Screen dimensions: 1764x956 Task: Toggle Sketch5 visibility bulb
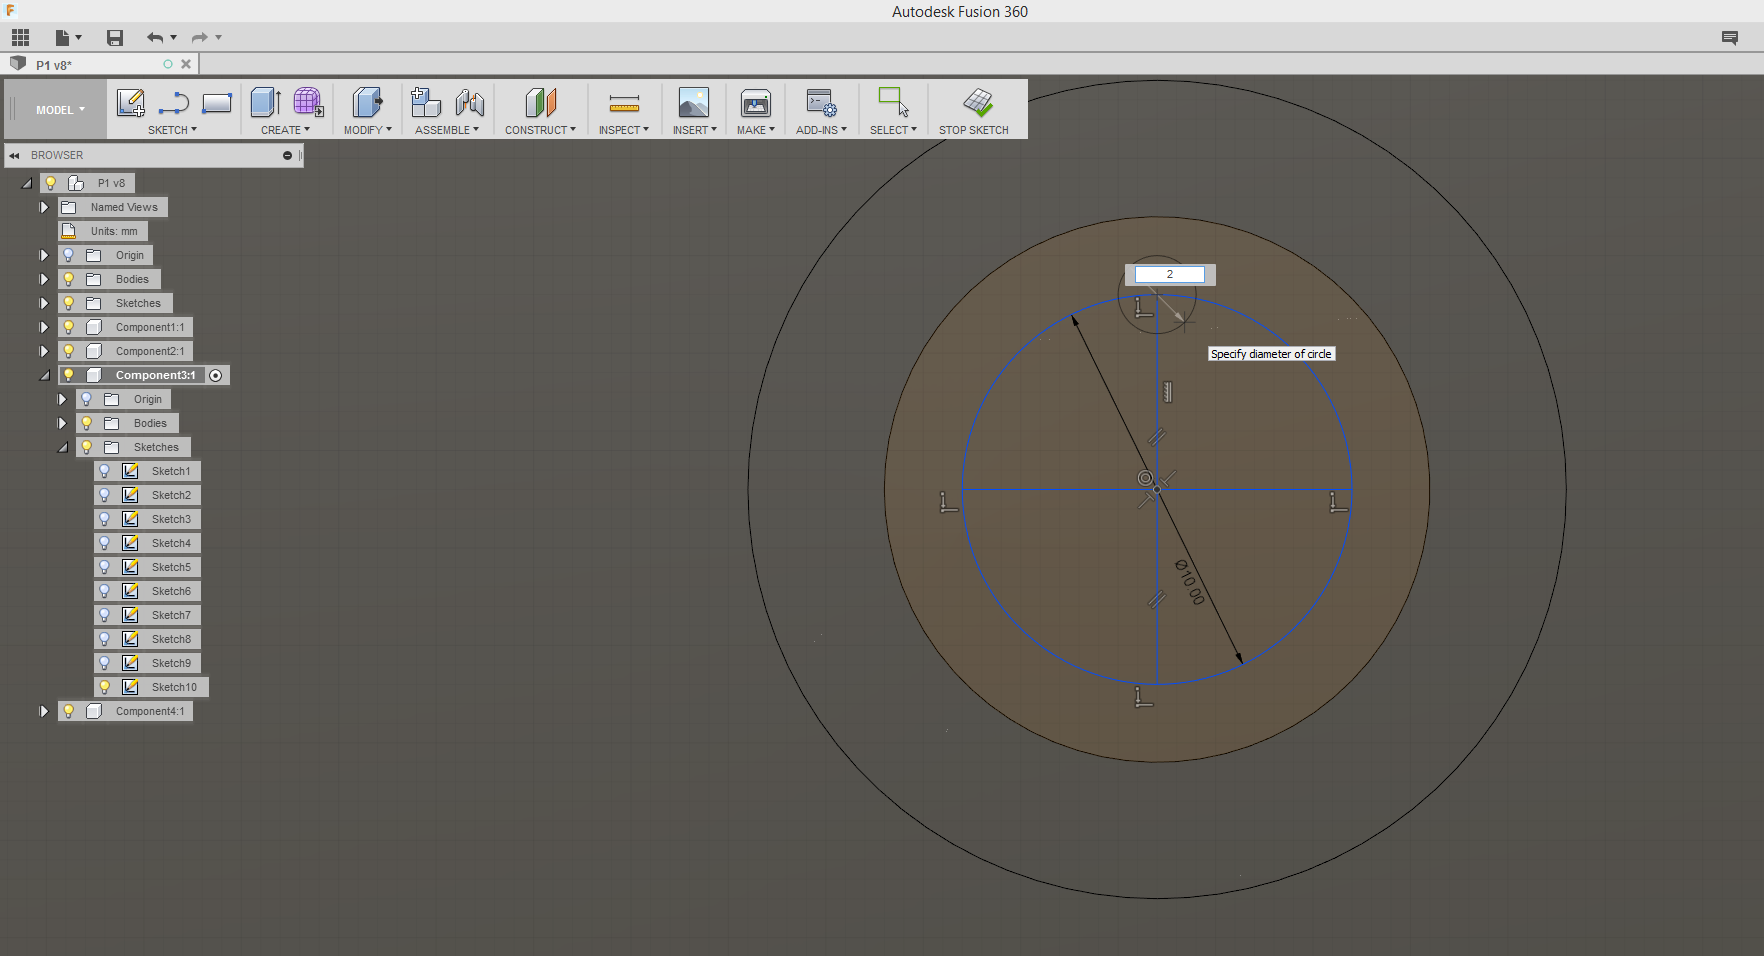[x=105, y=567]
